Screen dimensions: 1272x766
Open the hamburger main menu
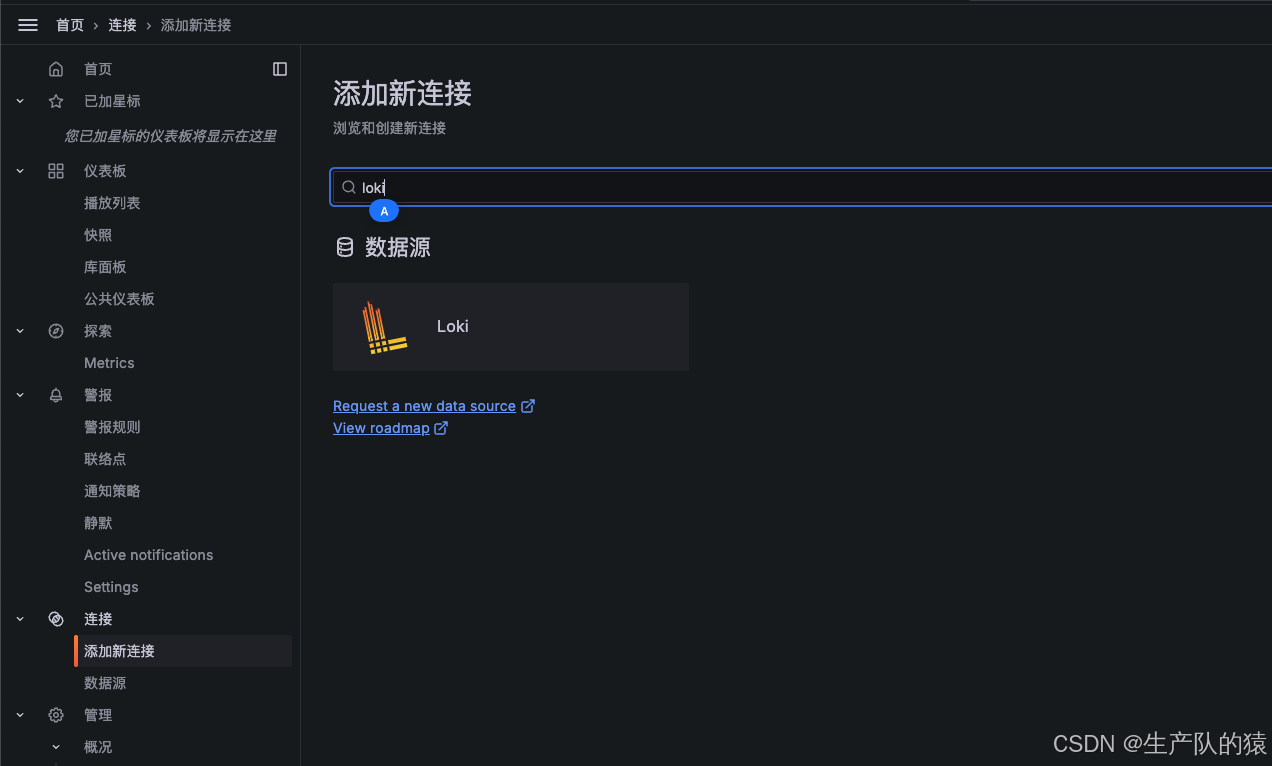28,25
